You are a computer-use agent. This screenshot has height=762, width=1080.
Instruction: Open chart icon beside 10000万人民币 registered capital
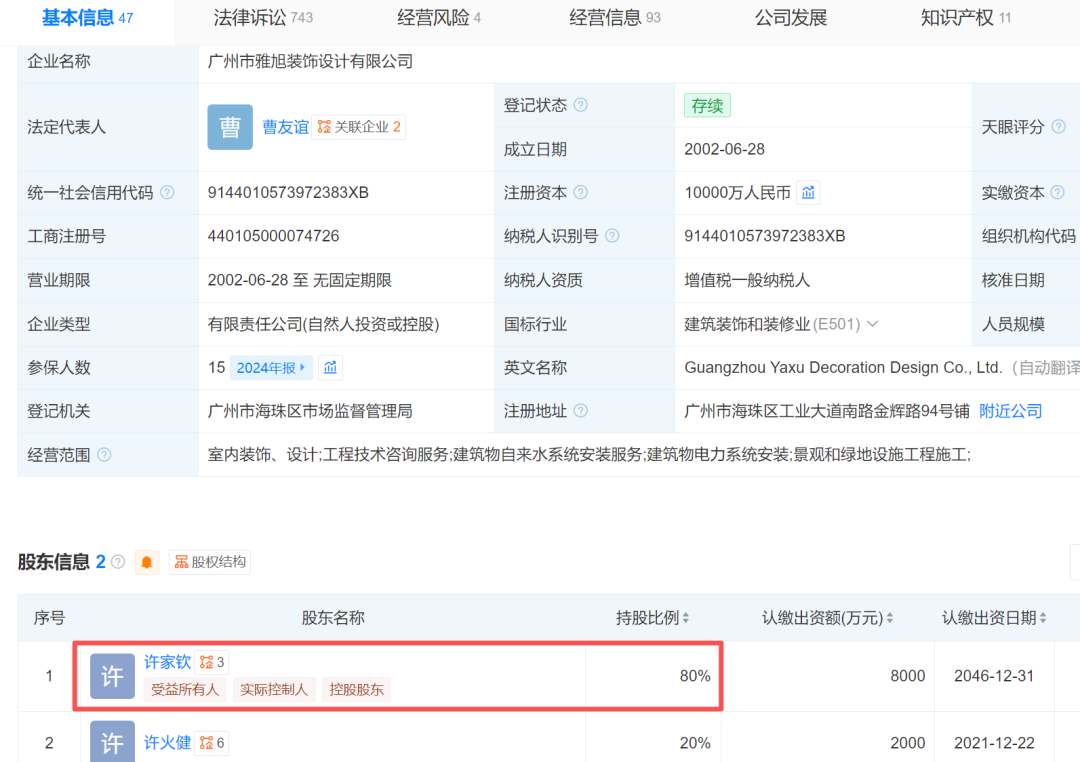(808, 192)
